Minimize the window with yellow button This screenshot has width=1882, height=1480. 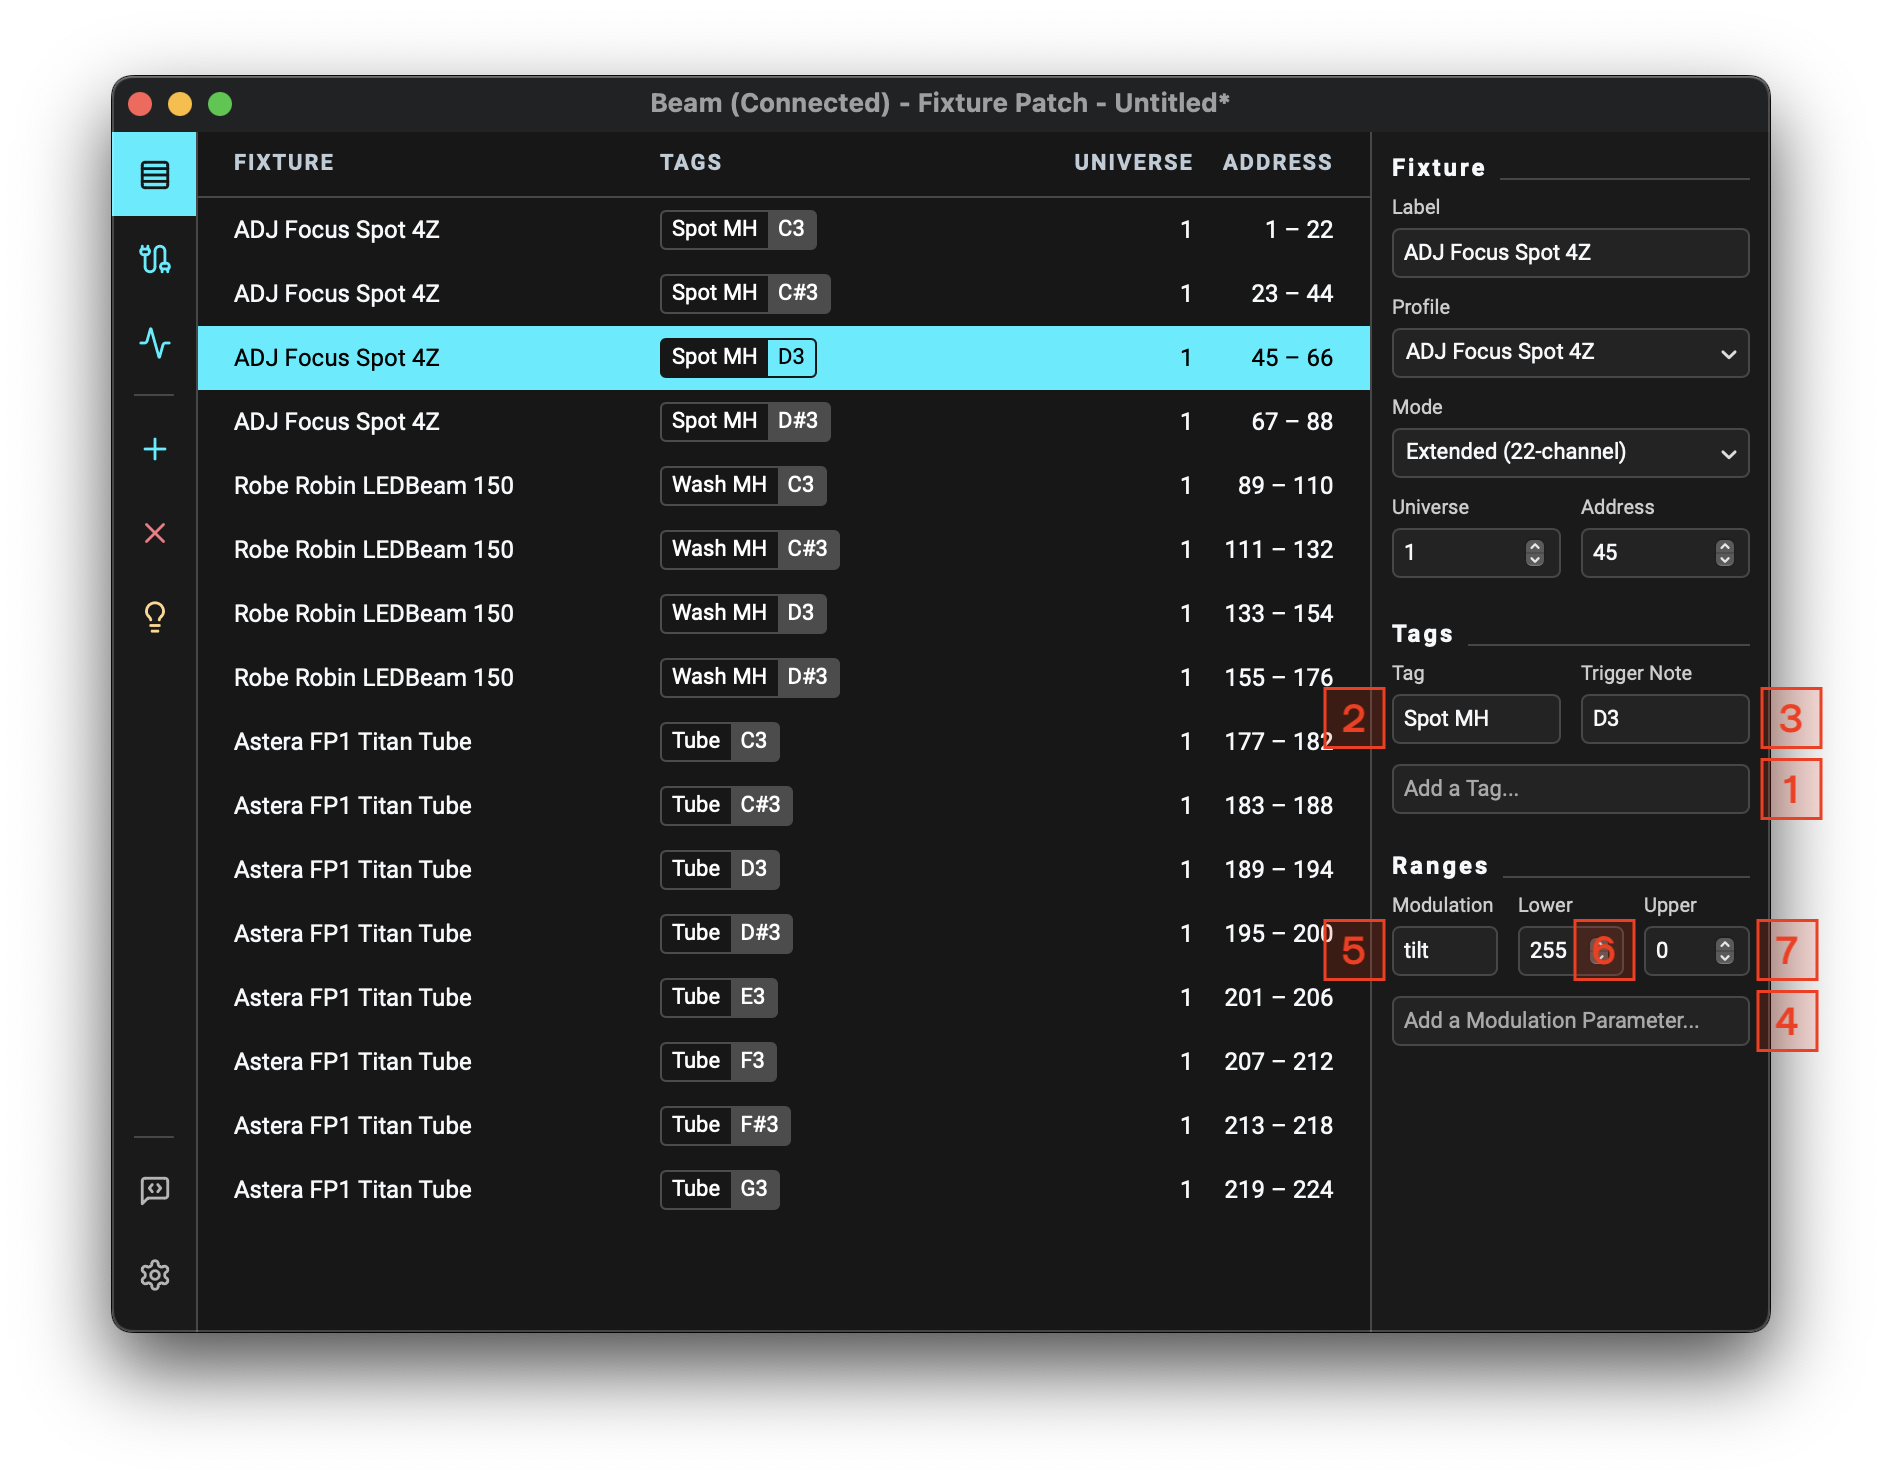point(180,104)
